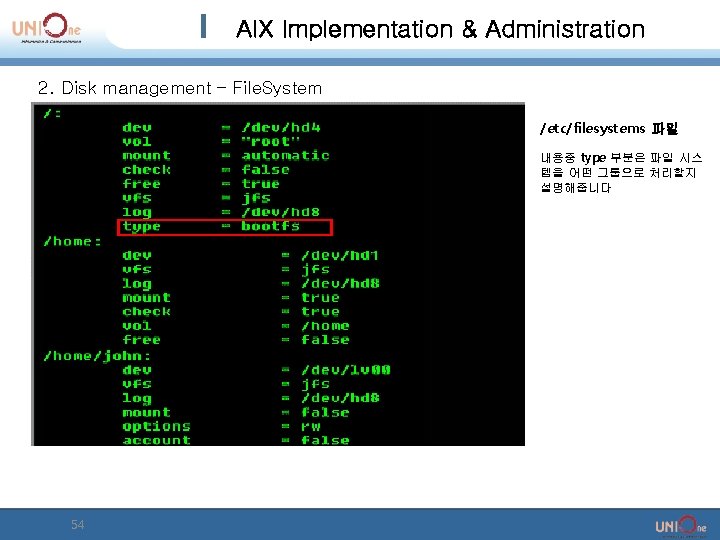Click '/dev/hd8' in the /home: stanza
720x540 pixels.
click(x=340, y=283)
